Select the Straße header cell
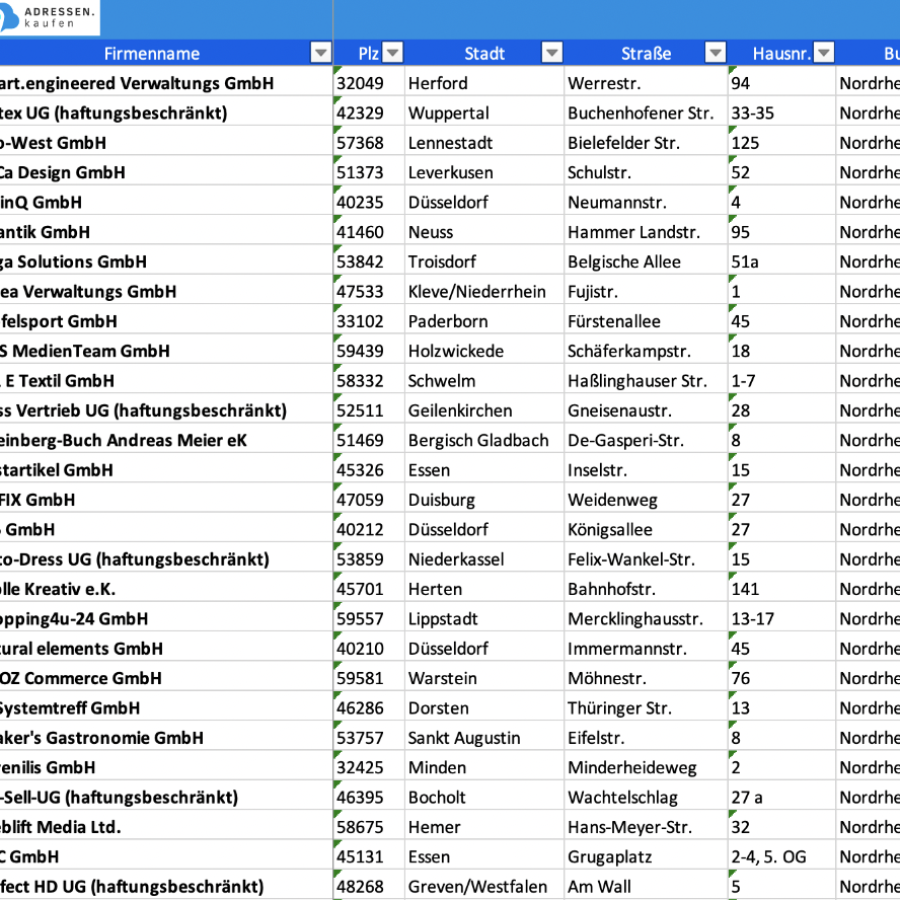 coord(646,53)
